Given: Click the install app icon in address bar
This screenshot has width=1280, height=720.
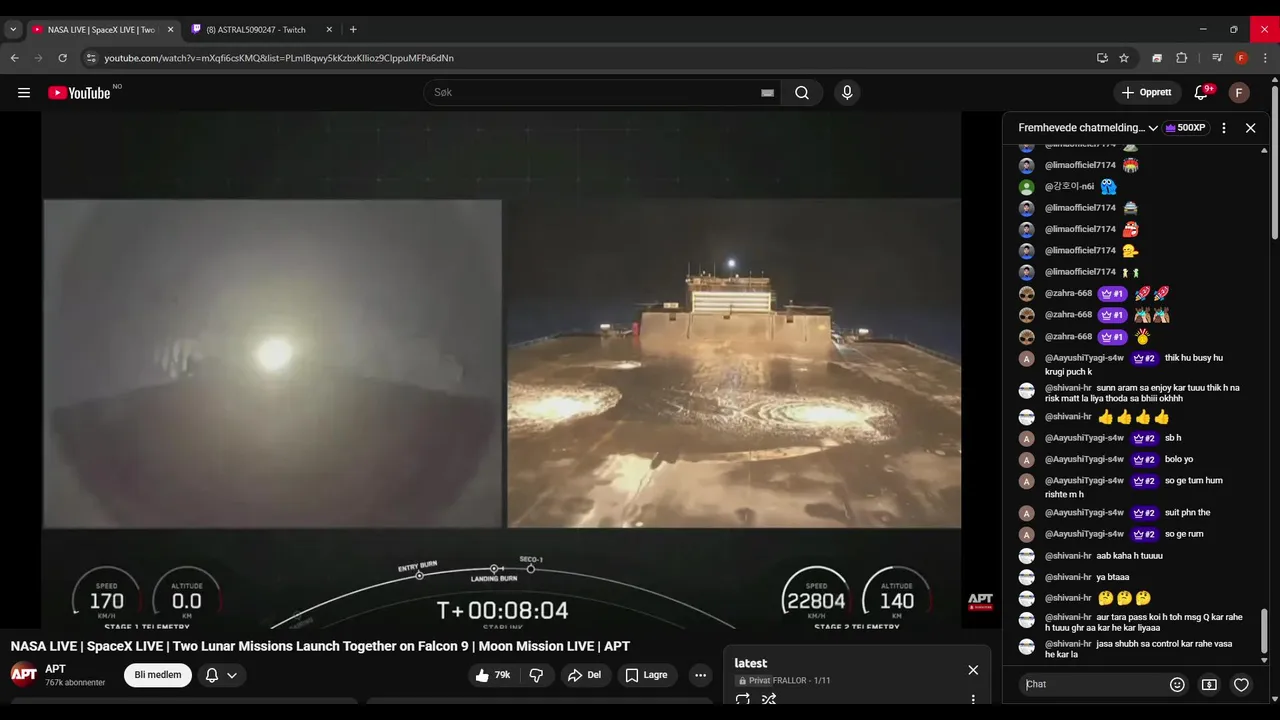Looking at the screenshot, I should point(1102,58).
